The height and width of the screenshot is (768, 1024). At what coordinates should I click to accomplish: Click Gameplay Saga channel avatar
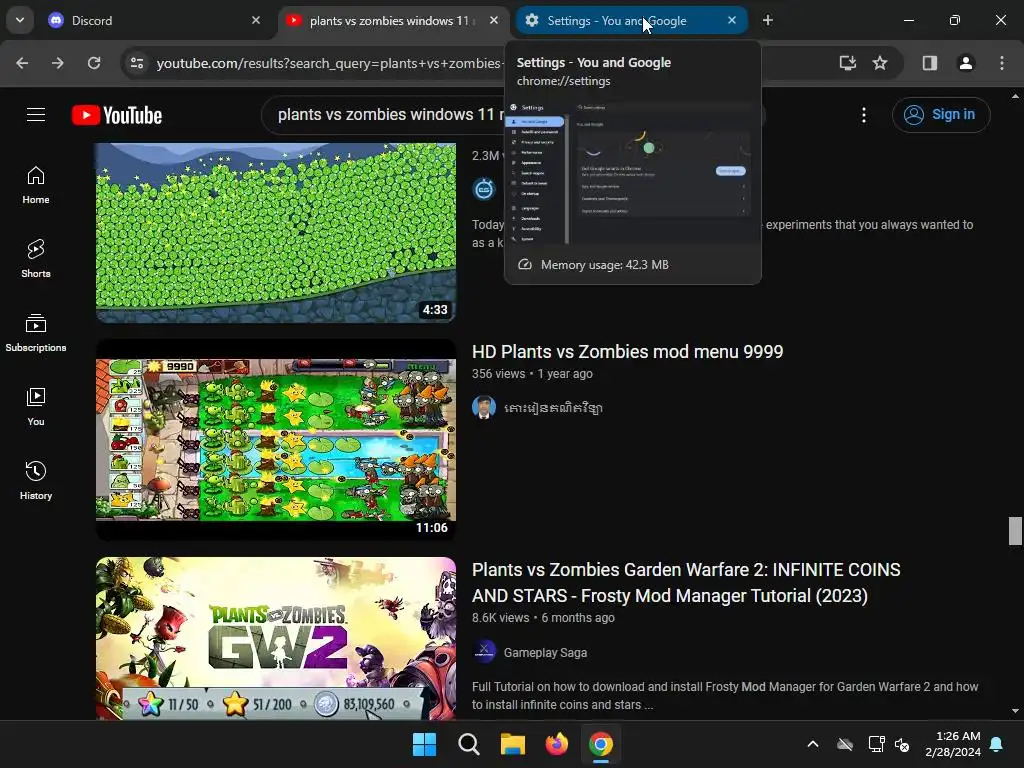(x=484, y=651)
